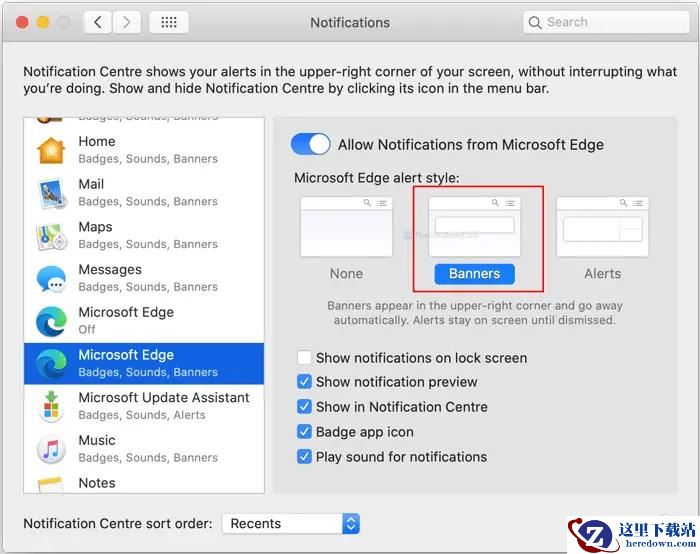This screenshot has height=554, width=700.
Task: Click the Microsoft Edge icon marked Off
Action: click(x=51, y=321)
